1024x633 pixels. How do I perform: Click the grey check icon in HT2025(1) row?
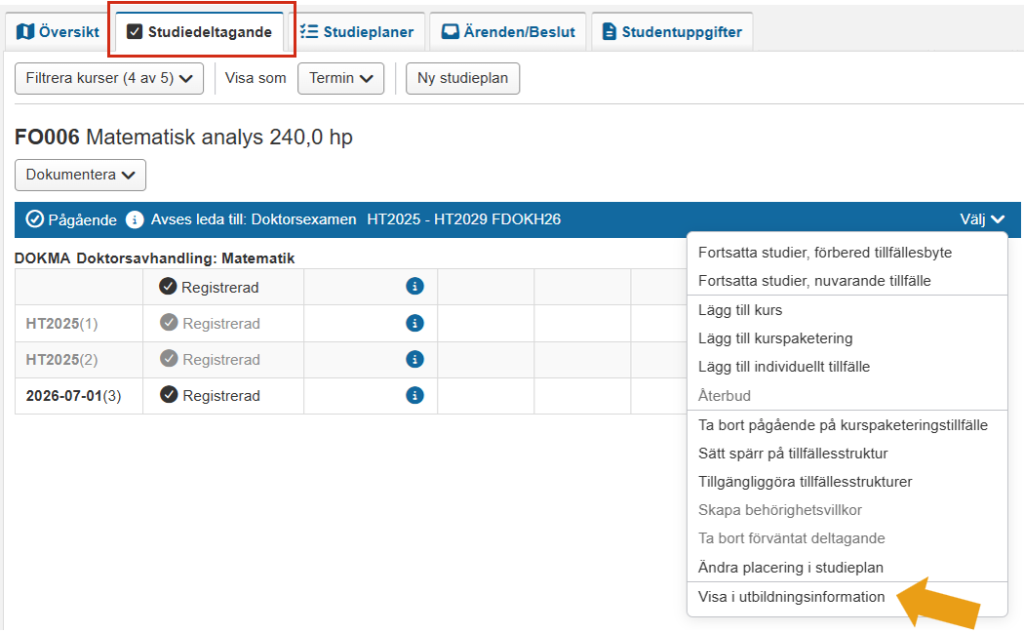169,323
